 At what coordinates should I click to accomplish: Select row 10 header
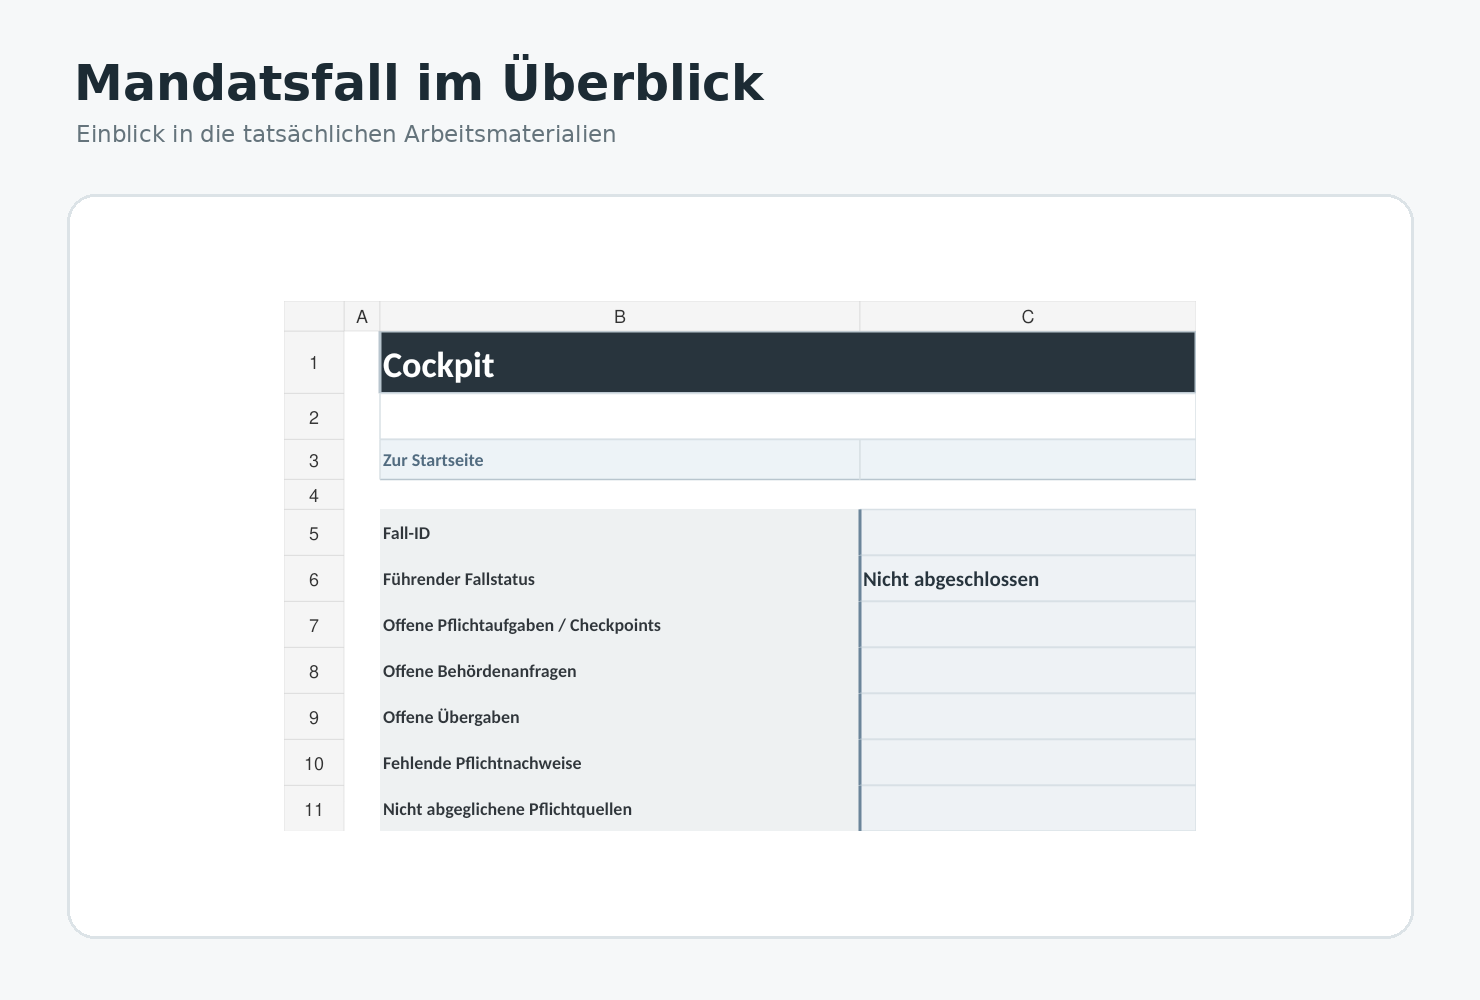(x=314, y=763)
